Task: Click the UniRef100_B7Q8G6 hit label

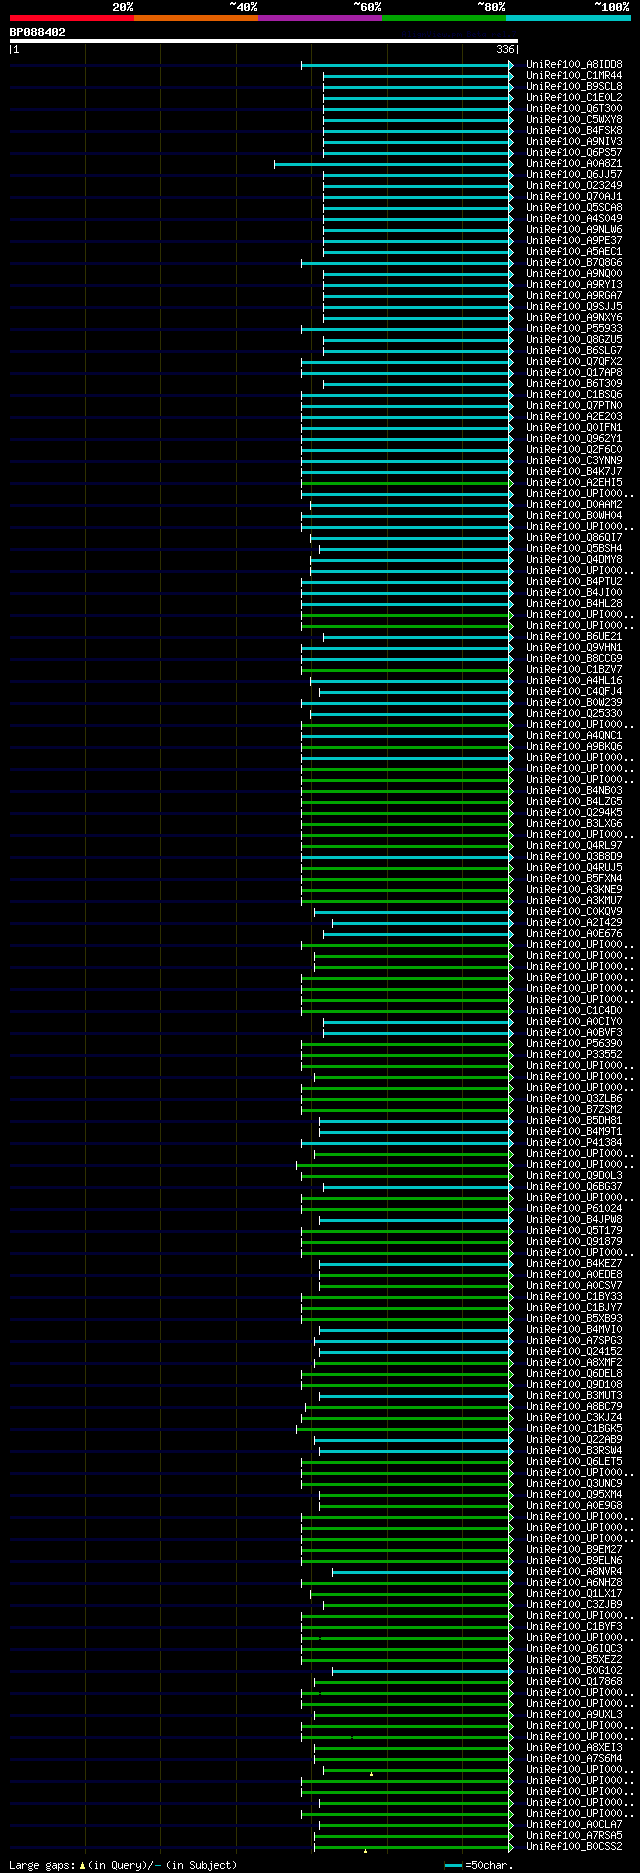Action: pos(574,263)
